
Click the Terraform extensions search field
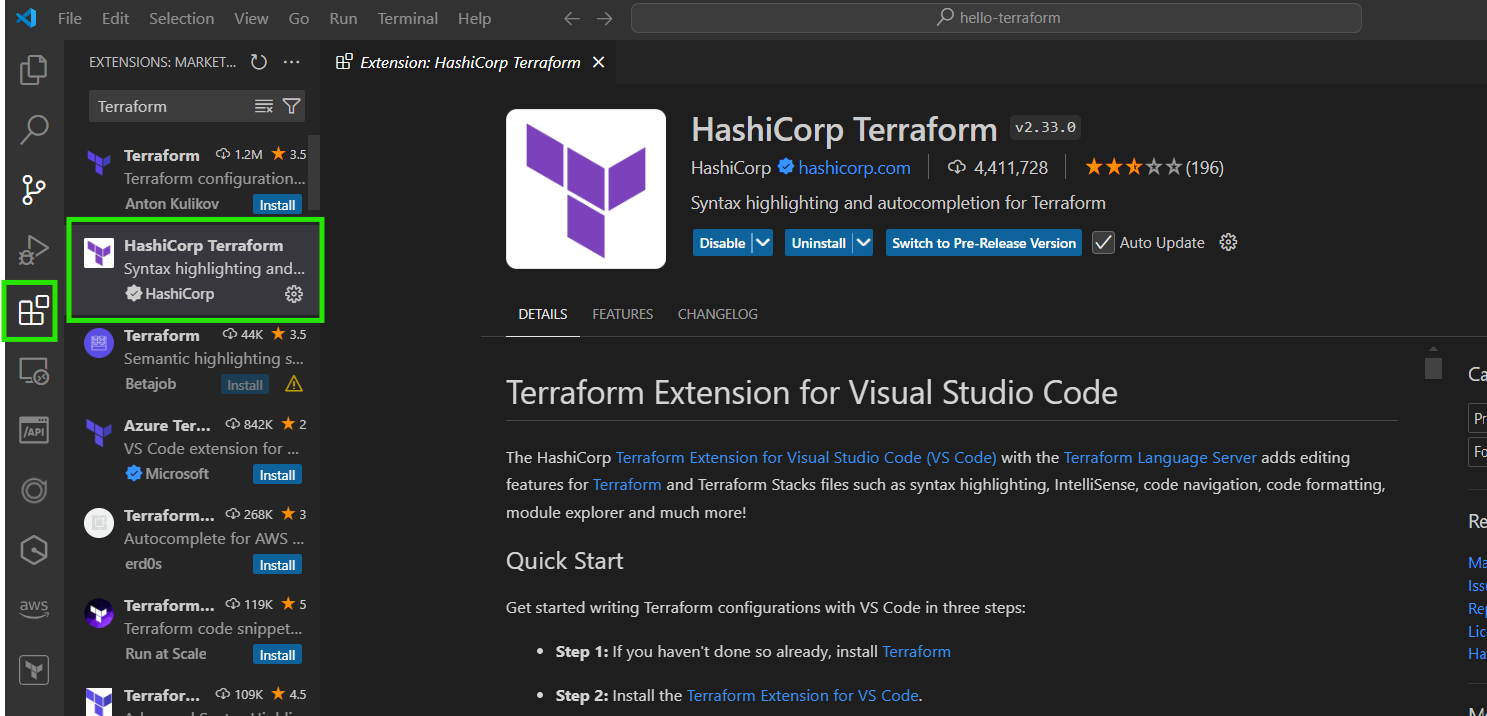[170, 106]
